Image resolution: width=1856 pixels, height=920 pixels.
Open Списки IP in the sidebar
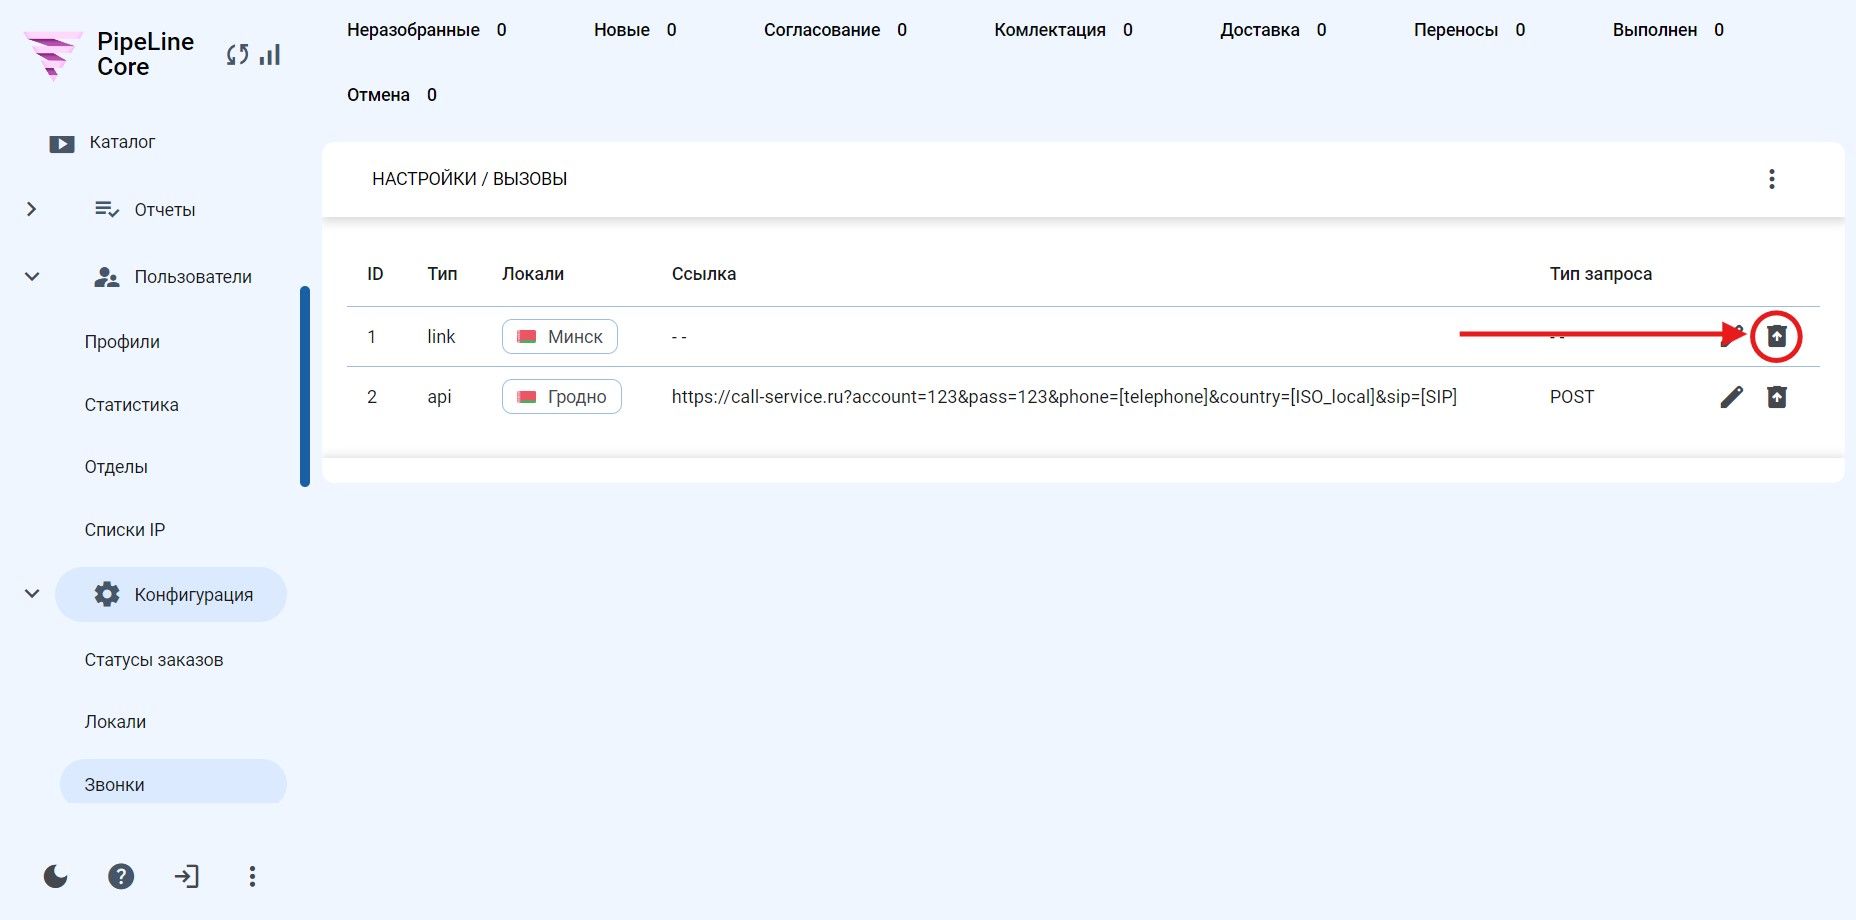click(x=125, y=530)
